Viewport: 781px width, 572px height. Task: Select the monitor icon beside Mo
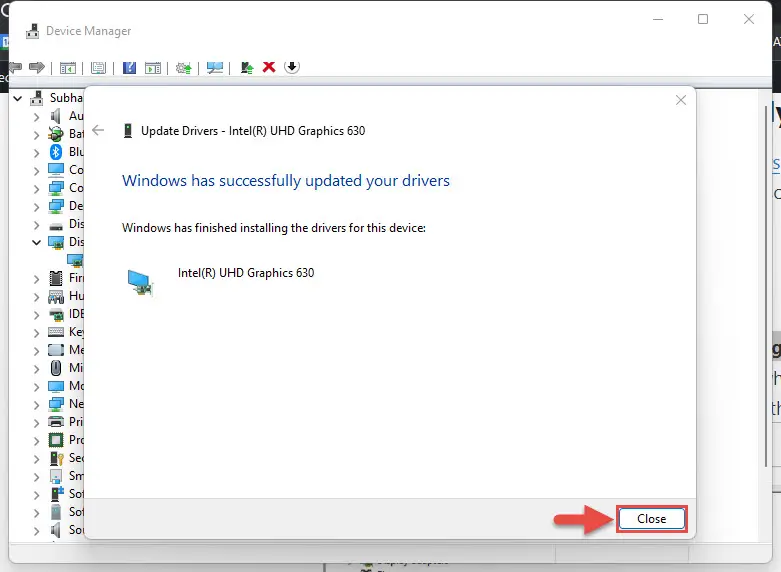(x=56, y=386)
